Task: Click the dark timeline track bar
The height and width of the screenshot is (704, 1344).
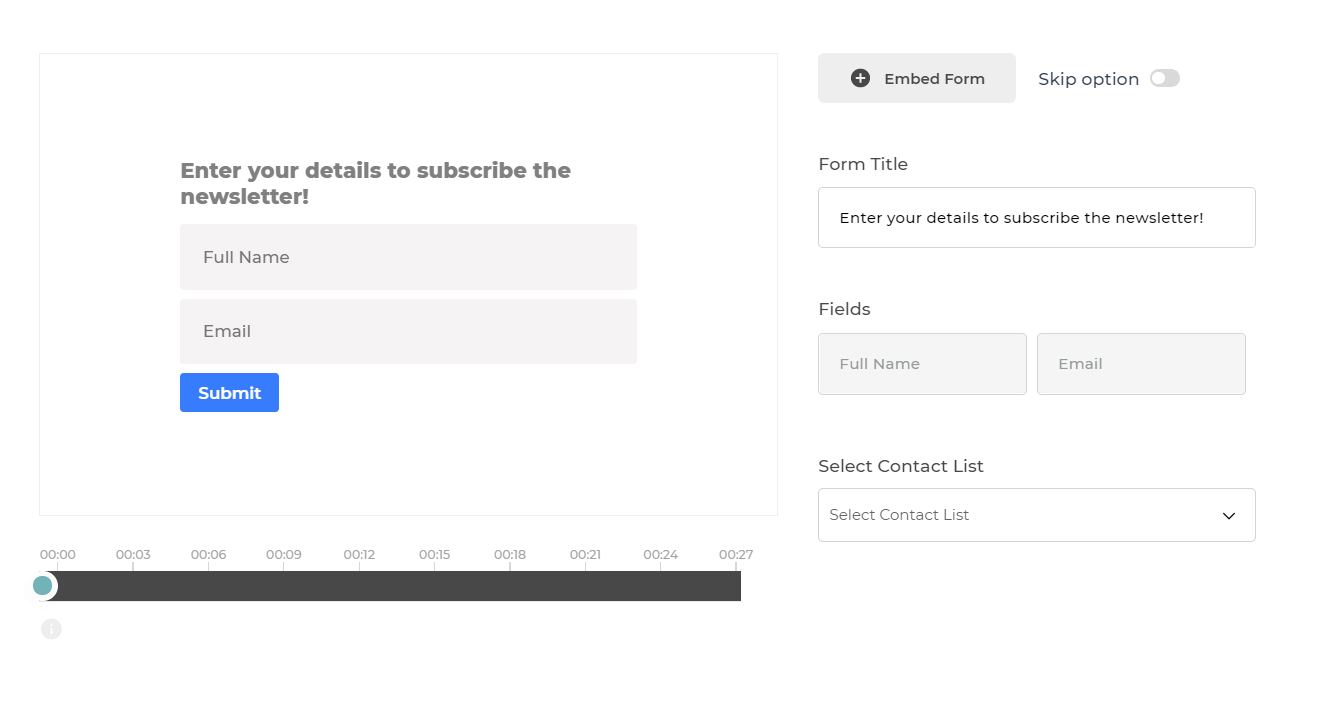Action: coord(400,586)
